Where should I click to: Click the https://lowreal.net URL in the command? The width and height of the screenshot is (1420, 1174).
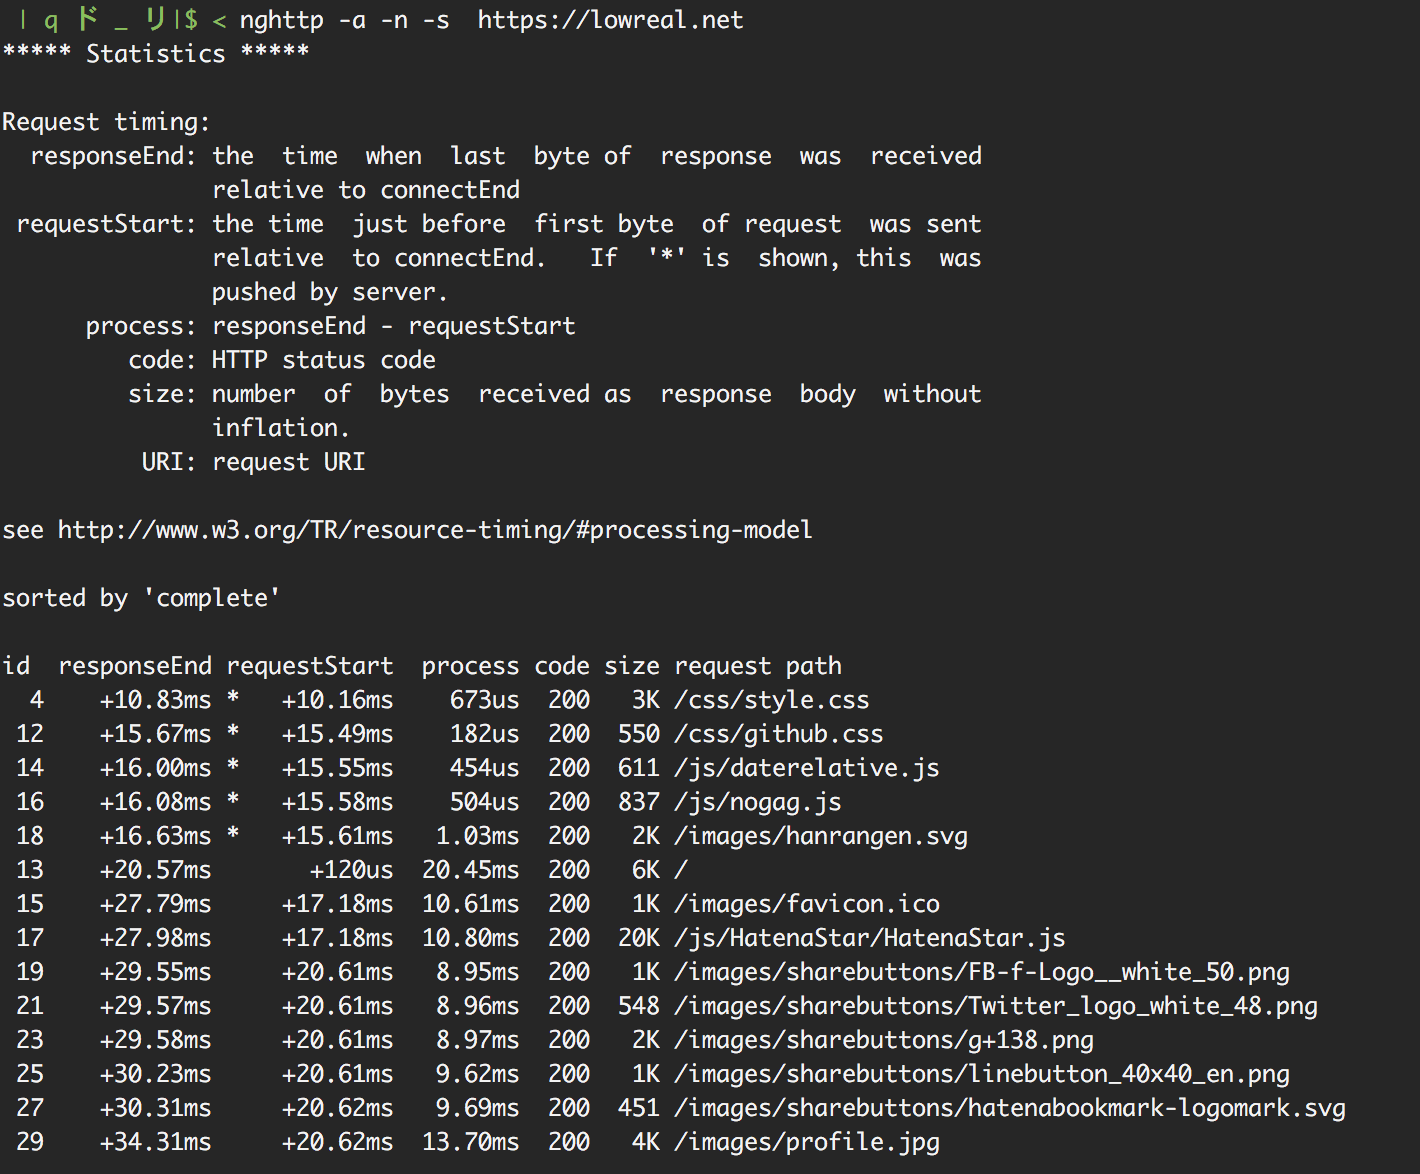pos(610,20)
